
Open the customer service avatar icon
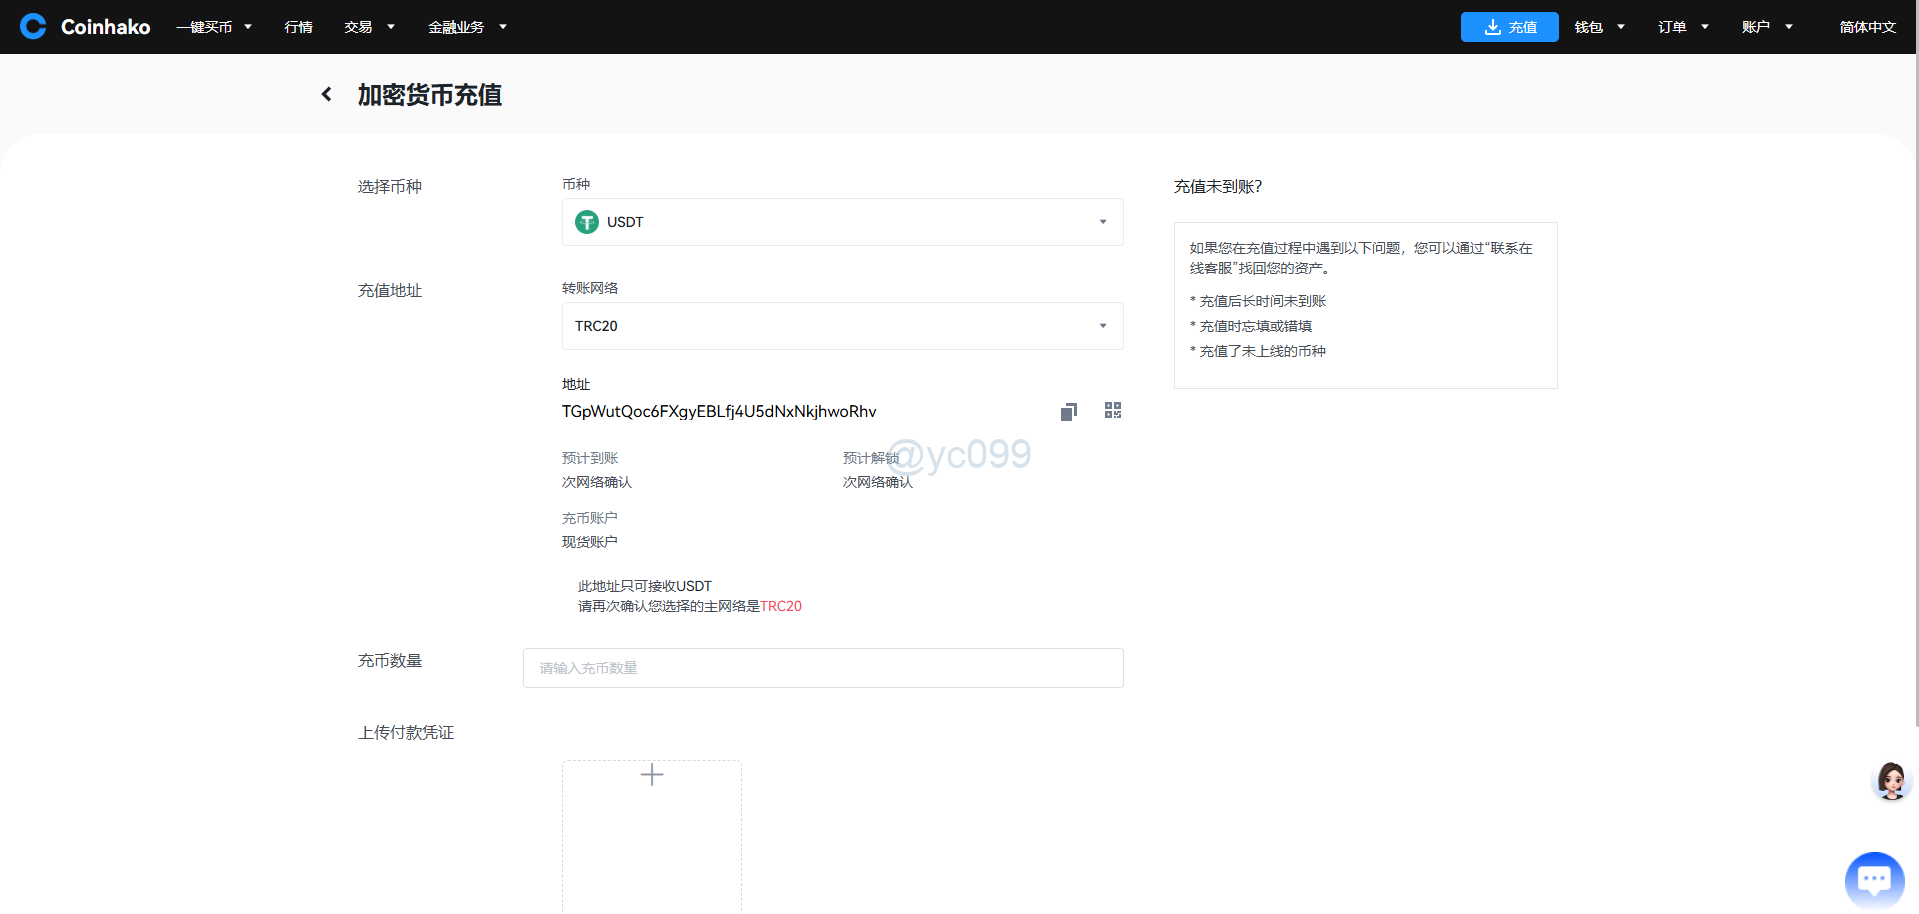tap(1890, 781)
